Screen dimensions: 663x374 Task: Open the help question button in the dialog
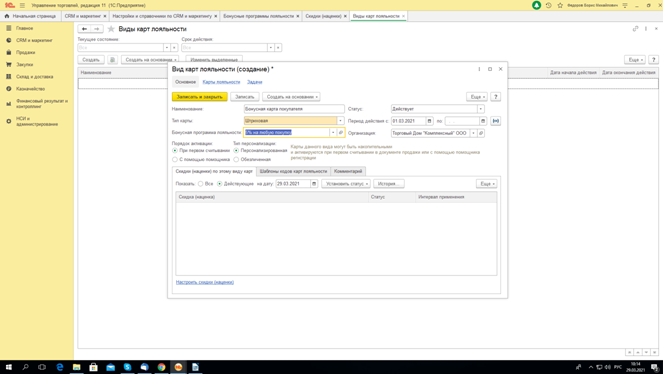496,97
